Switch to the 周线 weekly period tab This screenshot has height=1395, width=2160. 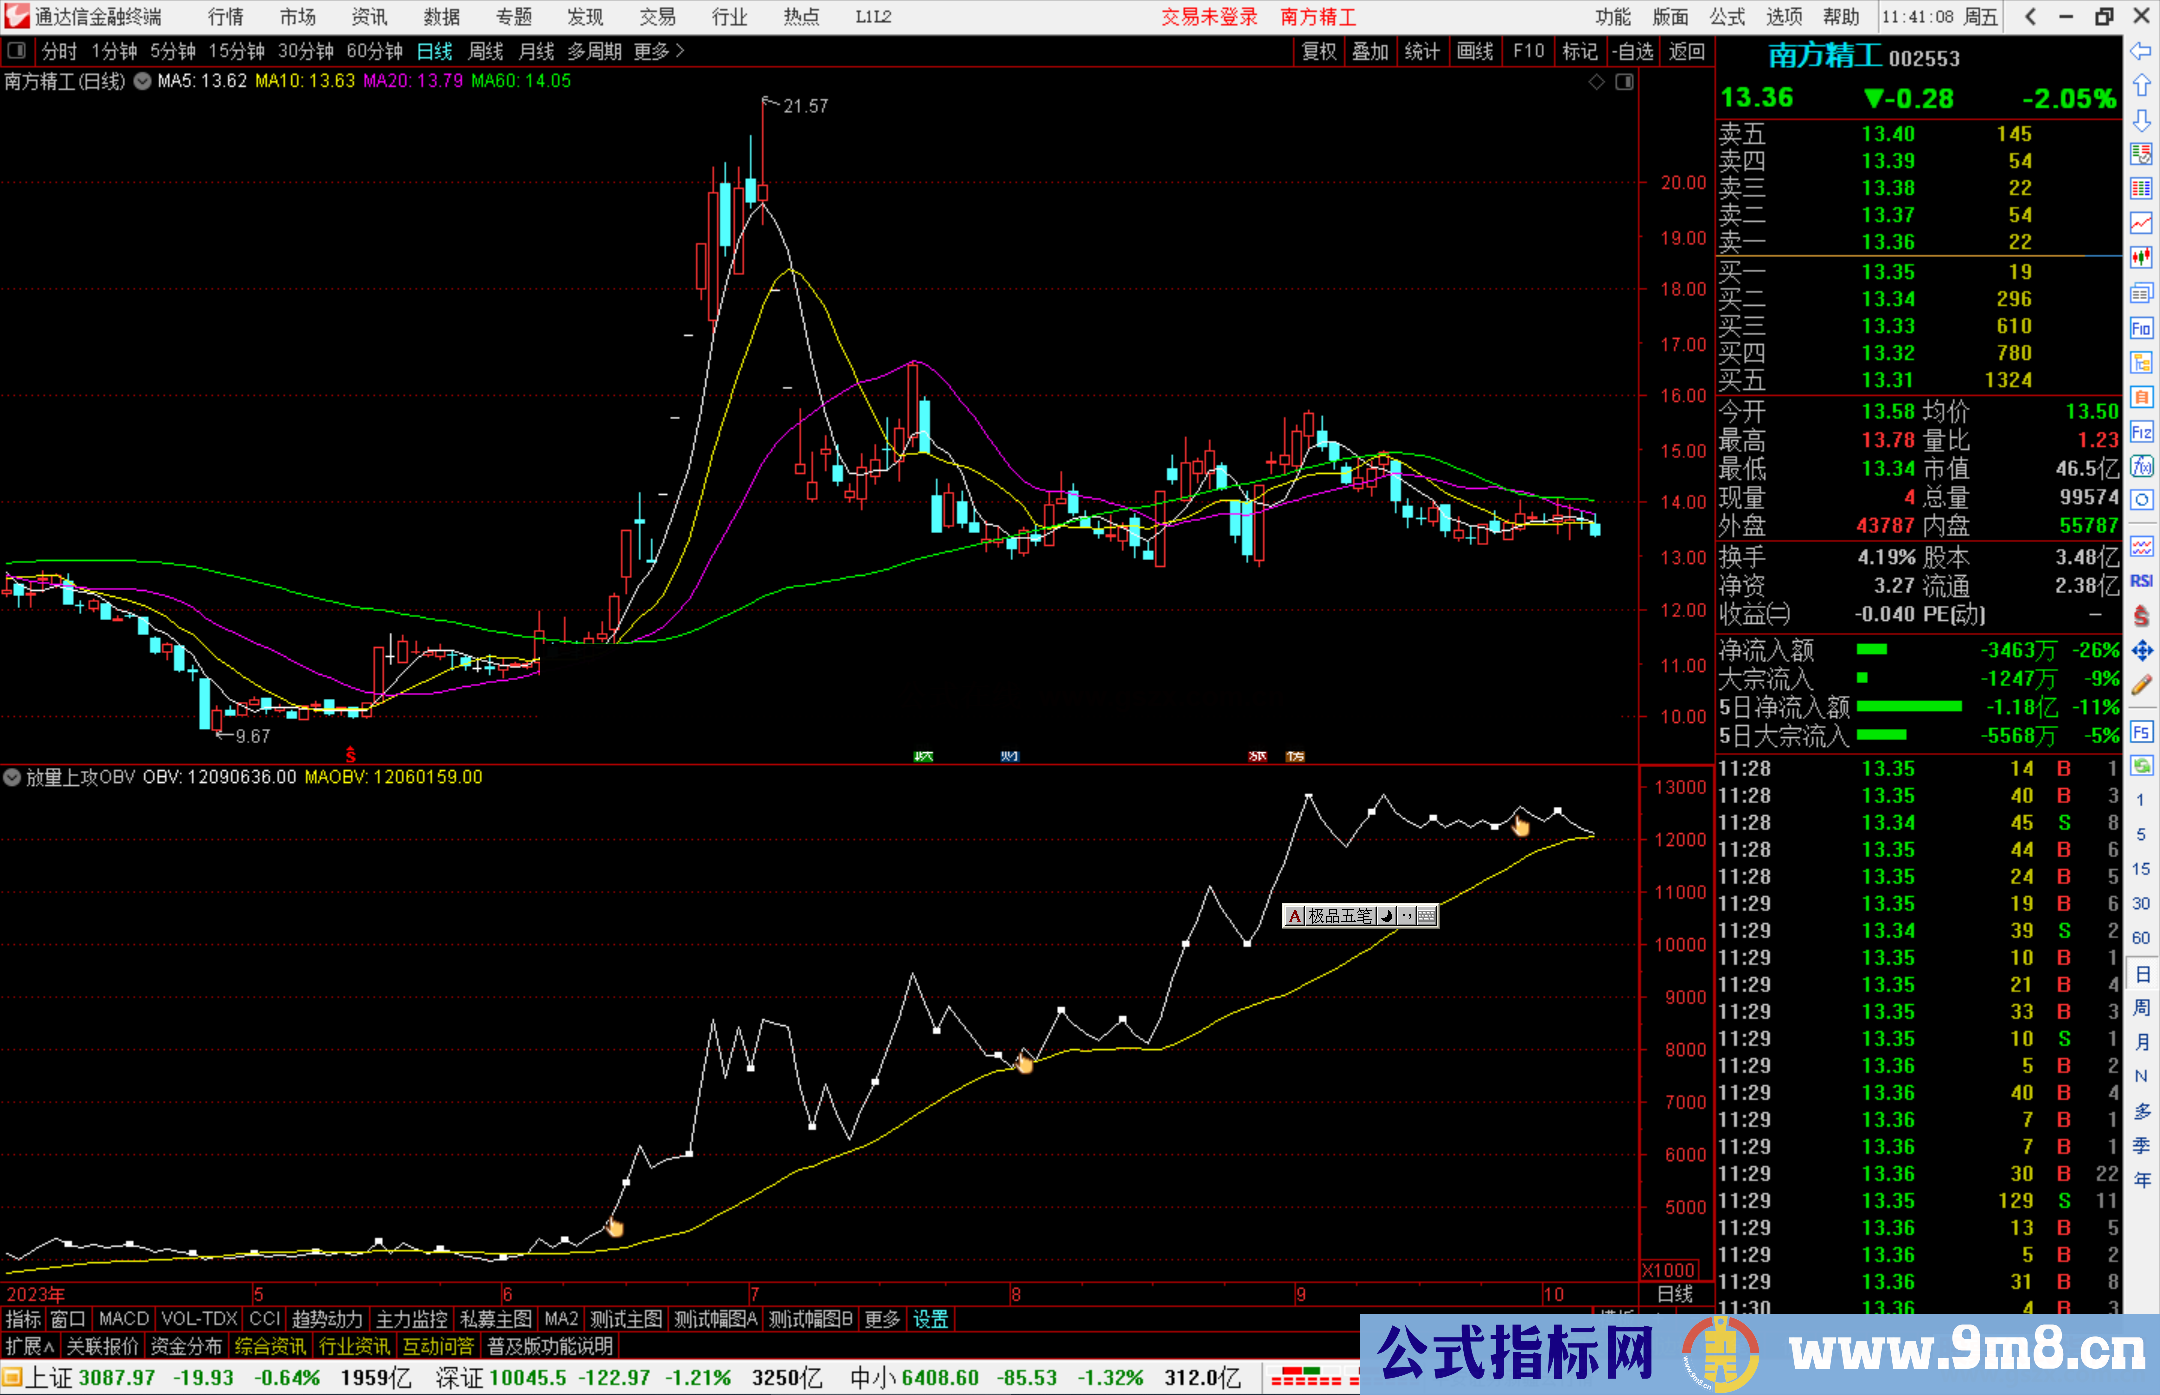coord(486,51)
